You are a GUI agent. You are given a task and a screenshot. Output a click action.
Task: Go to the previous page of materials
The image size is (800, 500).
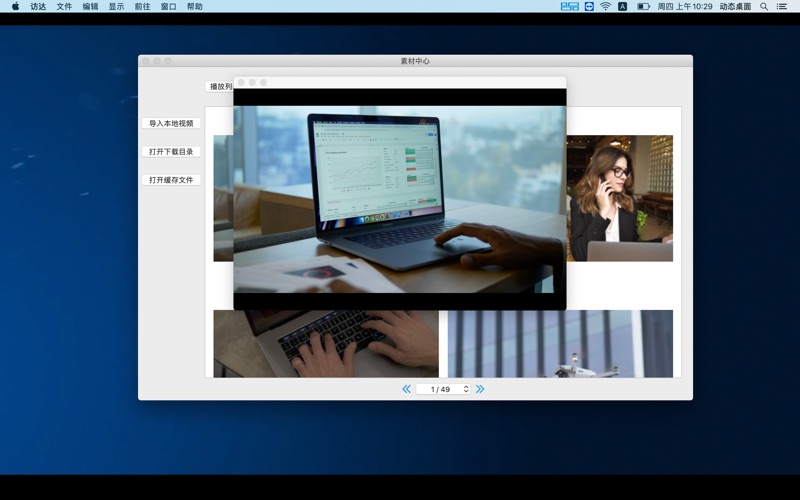[x=406, y=389]
